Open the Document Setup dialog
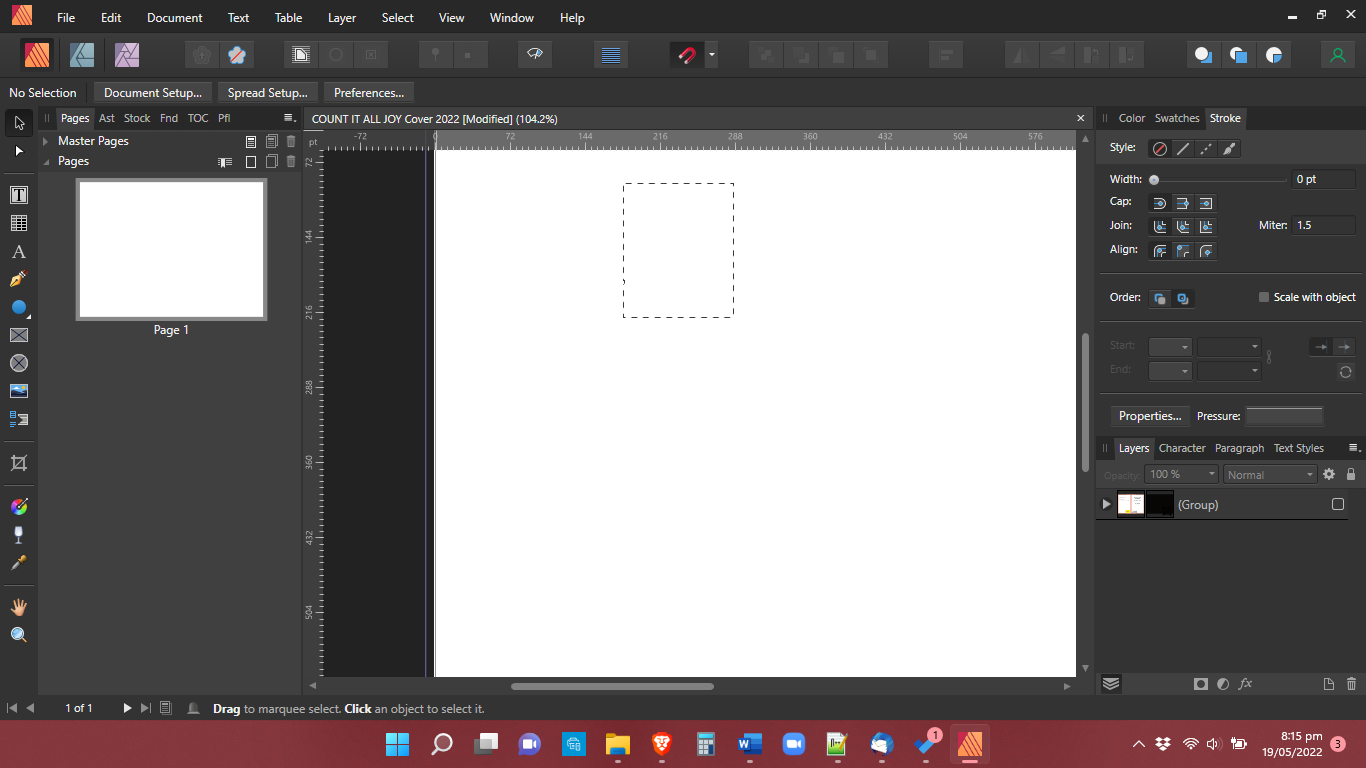The height and width of the screenshot is (768, 1366). tap(152, 92)
